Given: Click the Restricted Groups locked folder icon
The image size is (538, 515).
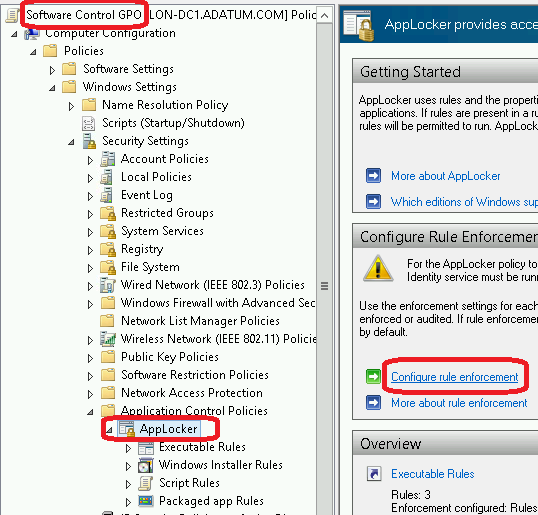Looking at the screenshot, I should click(108, 213).
